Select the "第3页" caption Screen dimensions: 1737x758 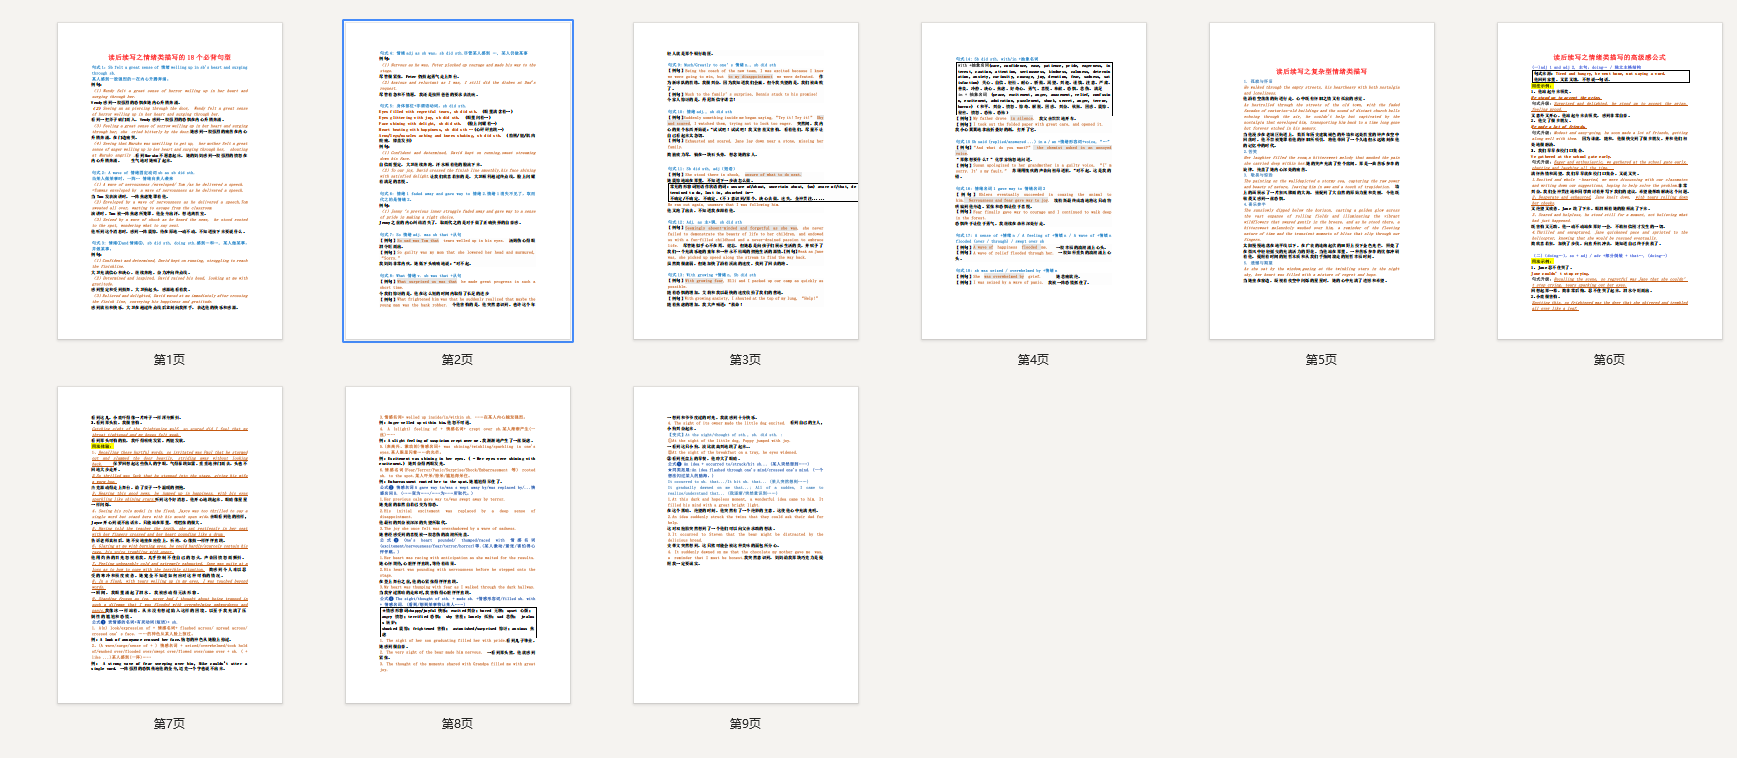(746, 360)
